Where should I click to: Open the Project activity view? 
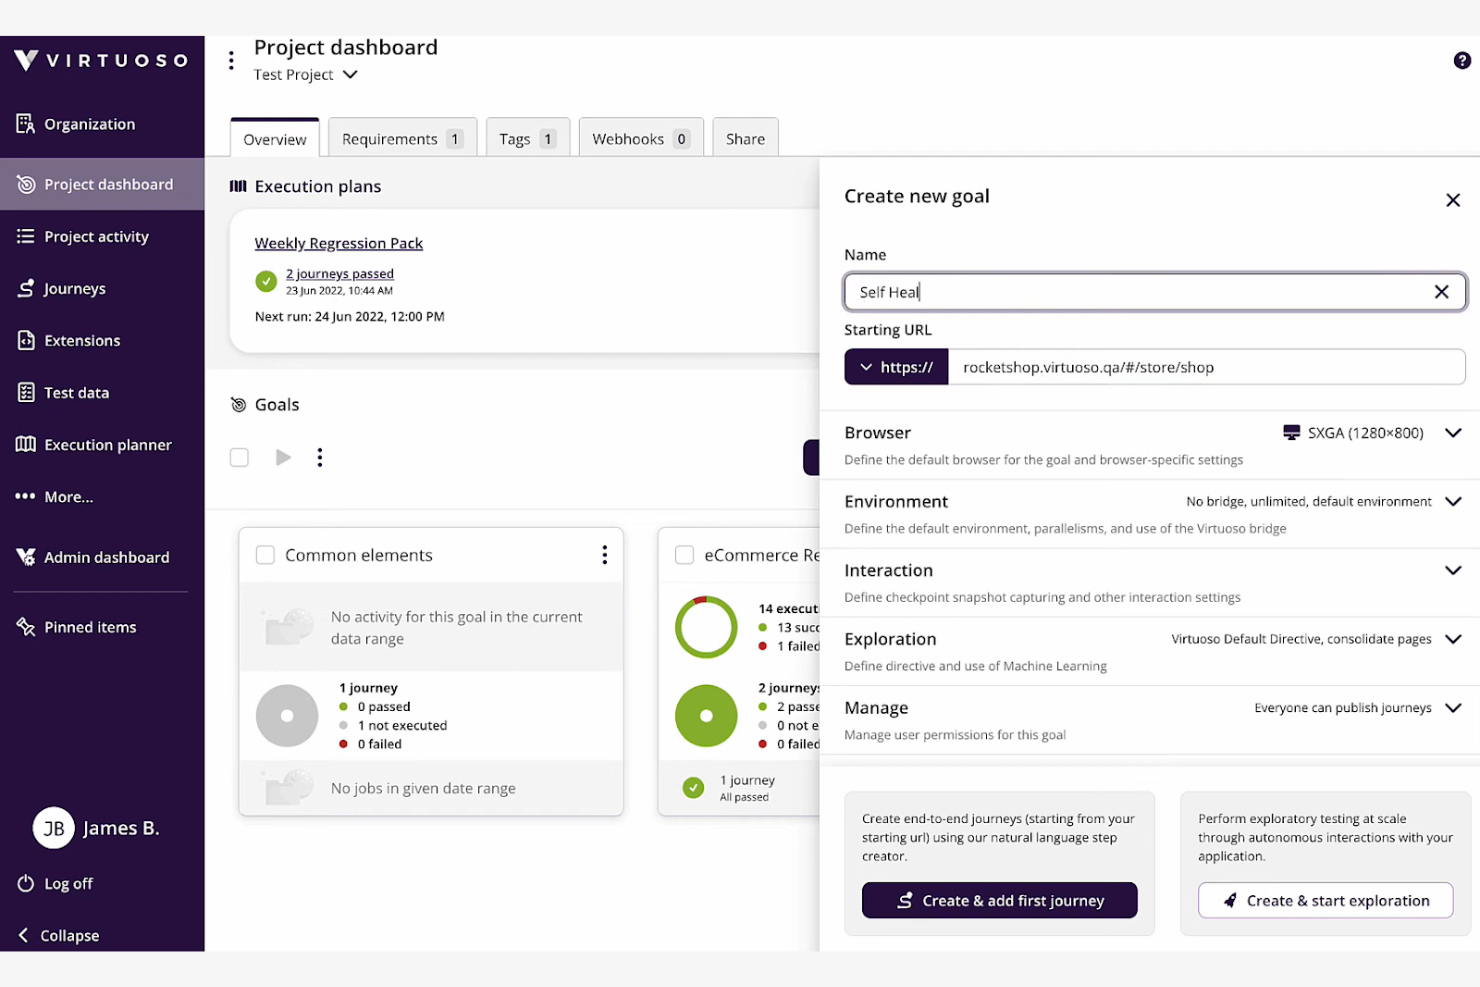[x=96, y=236]
